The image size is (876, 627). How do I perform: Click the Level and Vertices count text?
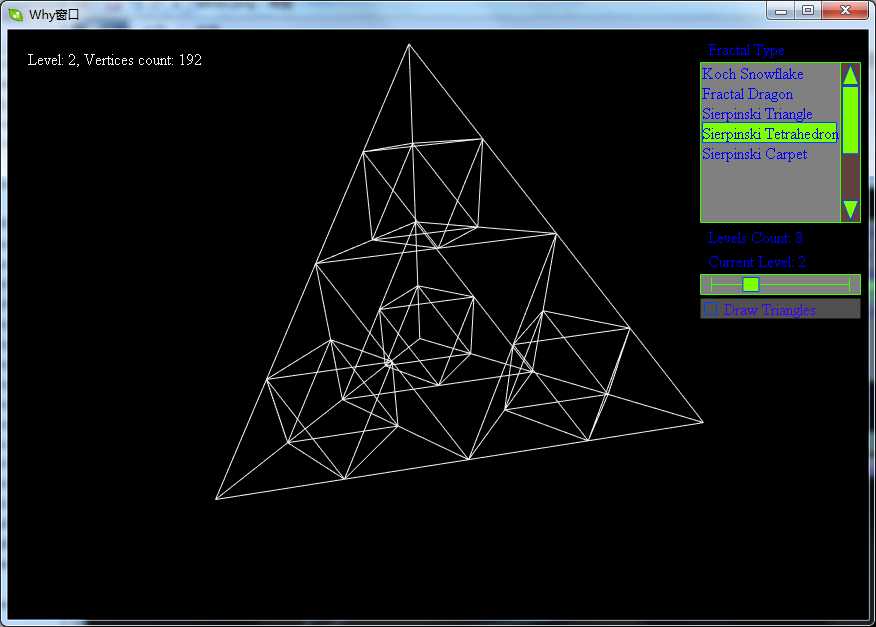[x=115, y=60]
